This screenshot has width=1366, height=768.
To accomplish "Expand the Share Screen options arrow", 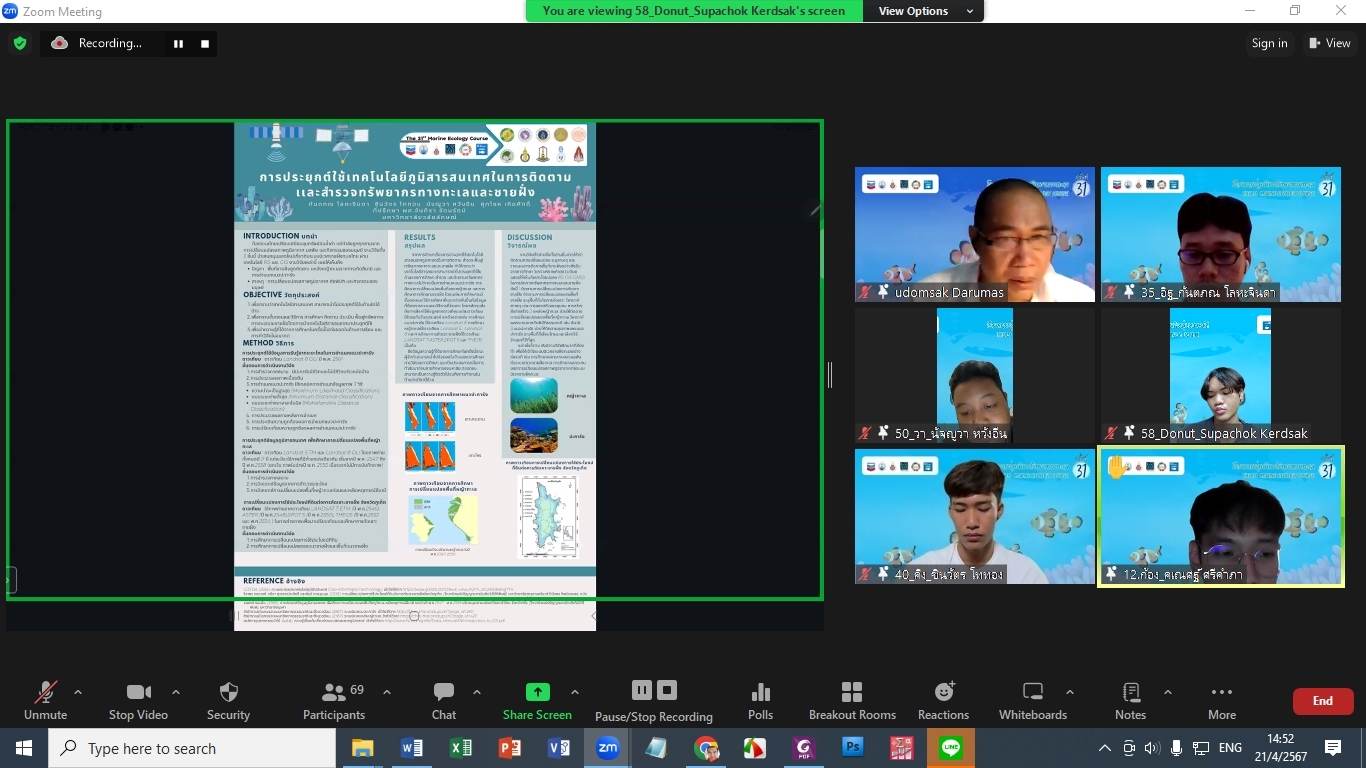I will click(x=574, y=692).
